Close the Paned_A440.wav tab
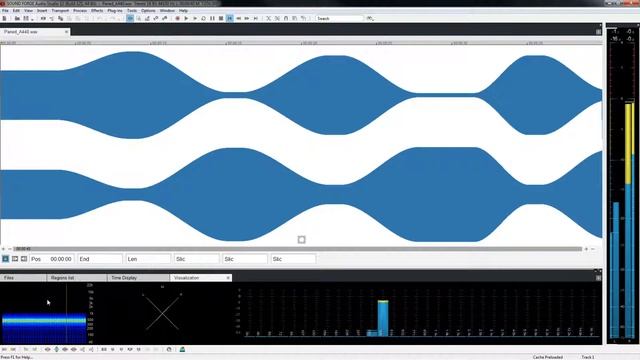 [67, 31]
